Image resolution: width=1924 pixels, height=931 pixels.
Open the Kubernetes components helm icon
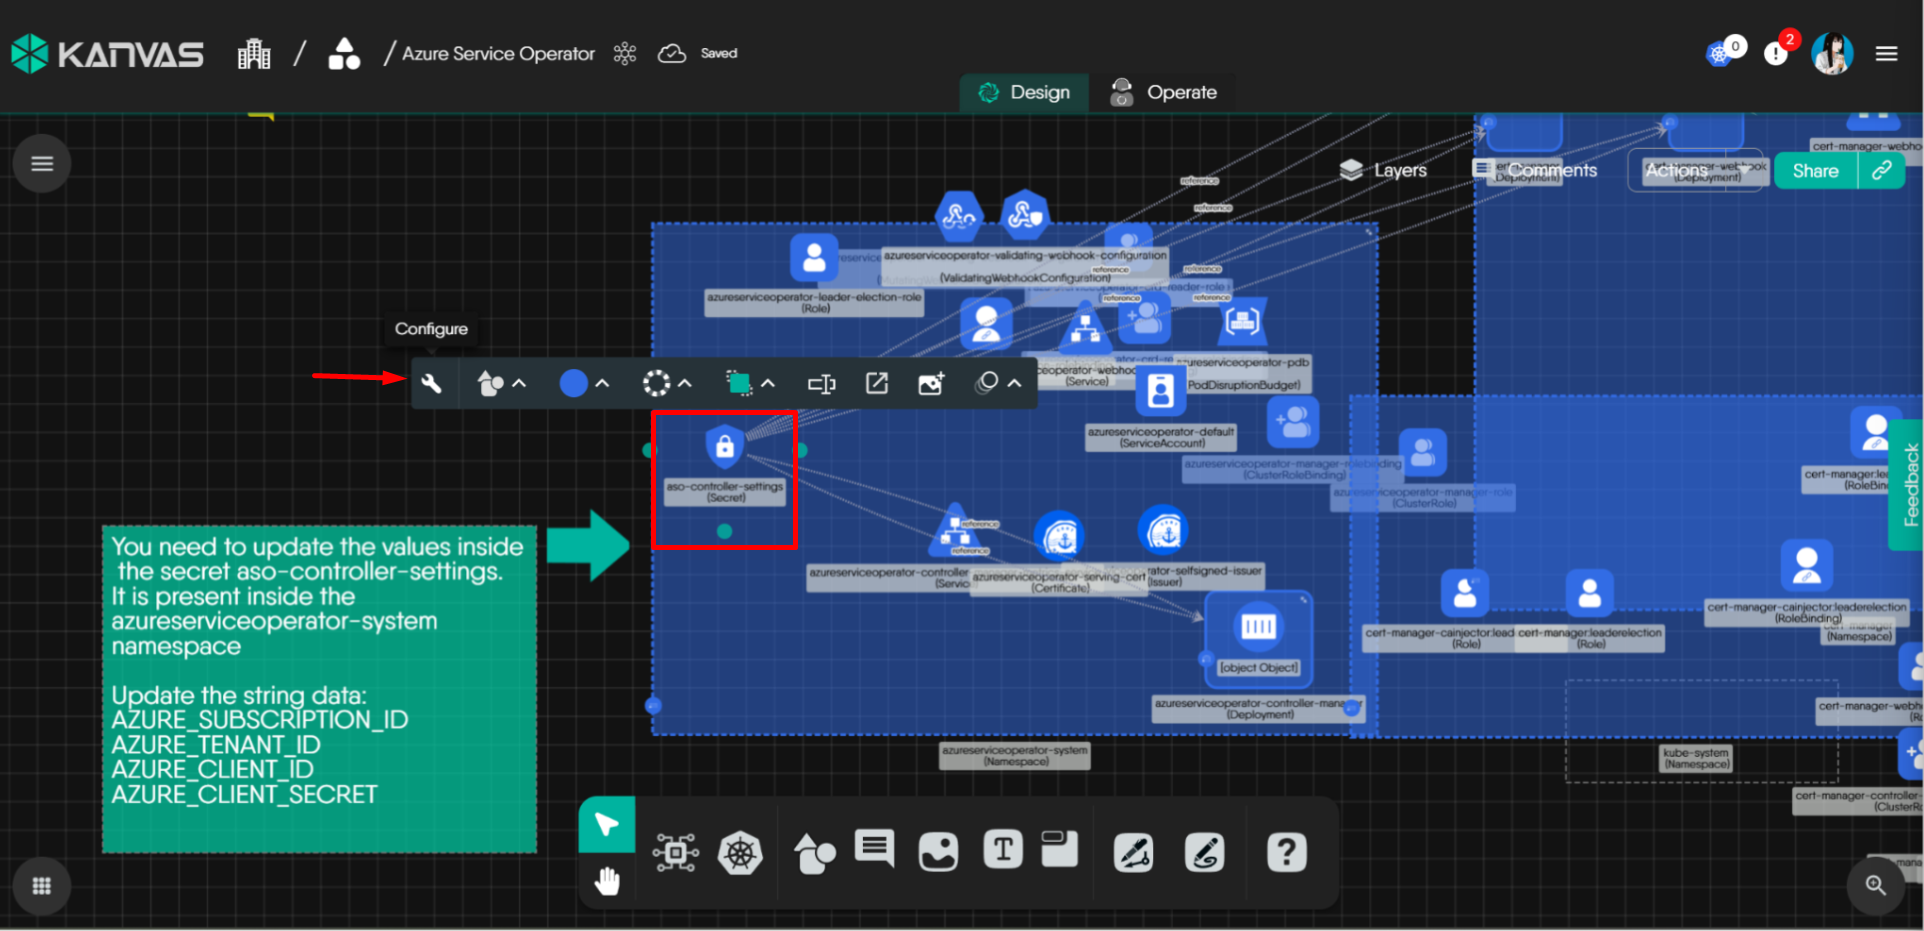point(740,853)
